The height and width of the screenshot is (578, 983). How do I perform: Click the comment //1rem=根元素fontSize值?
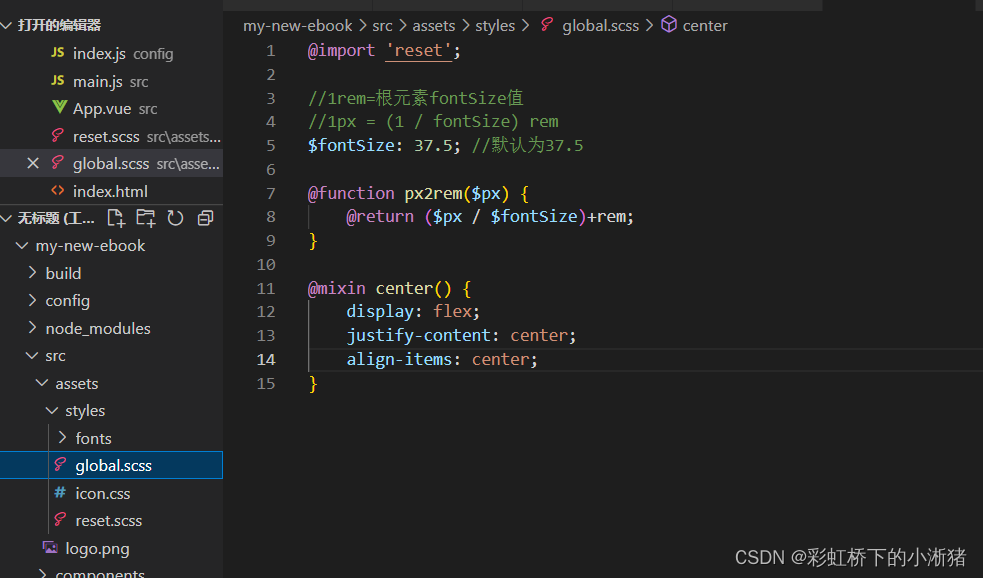[416, 98]
